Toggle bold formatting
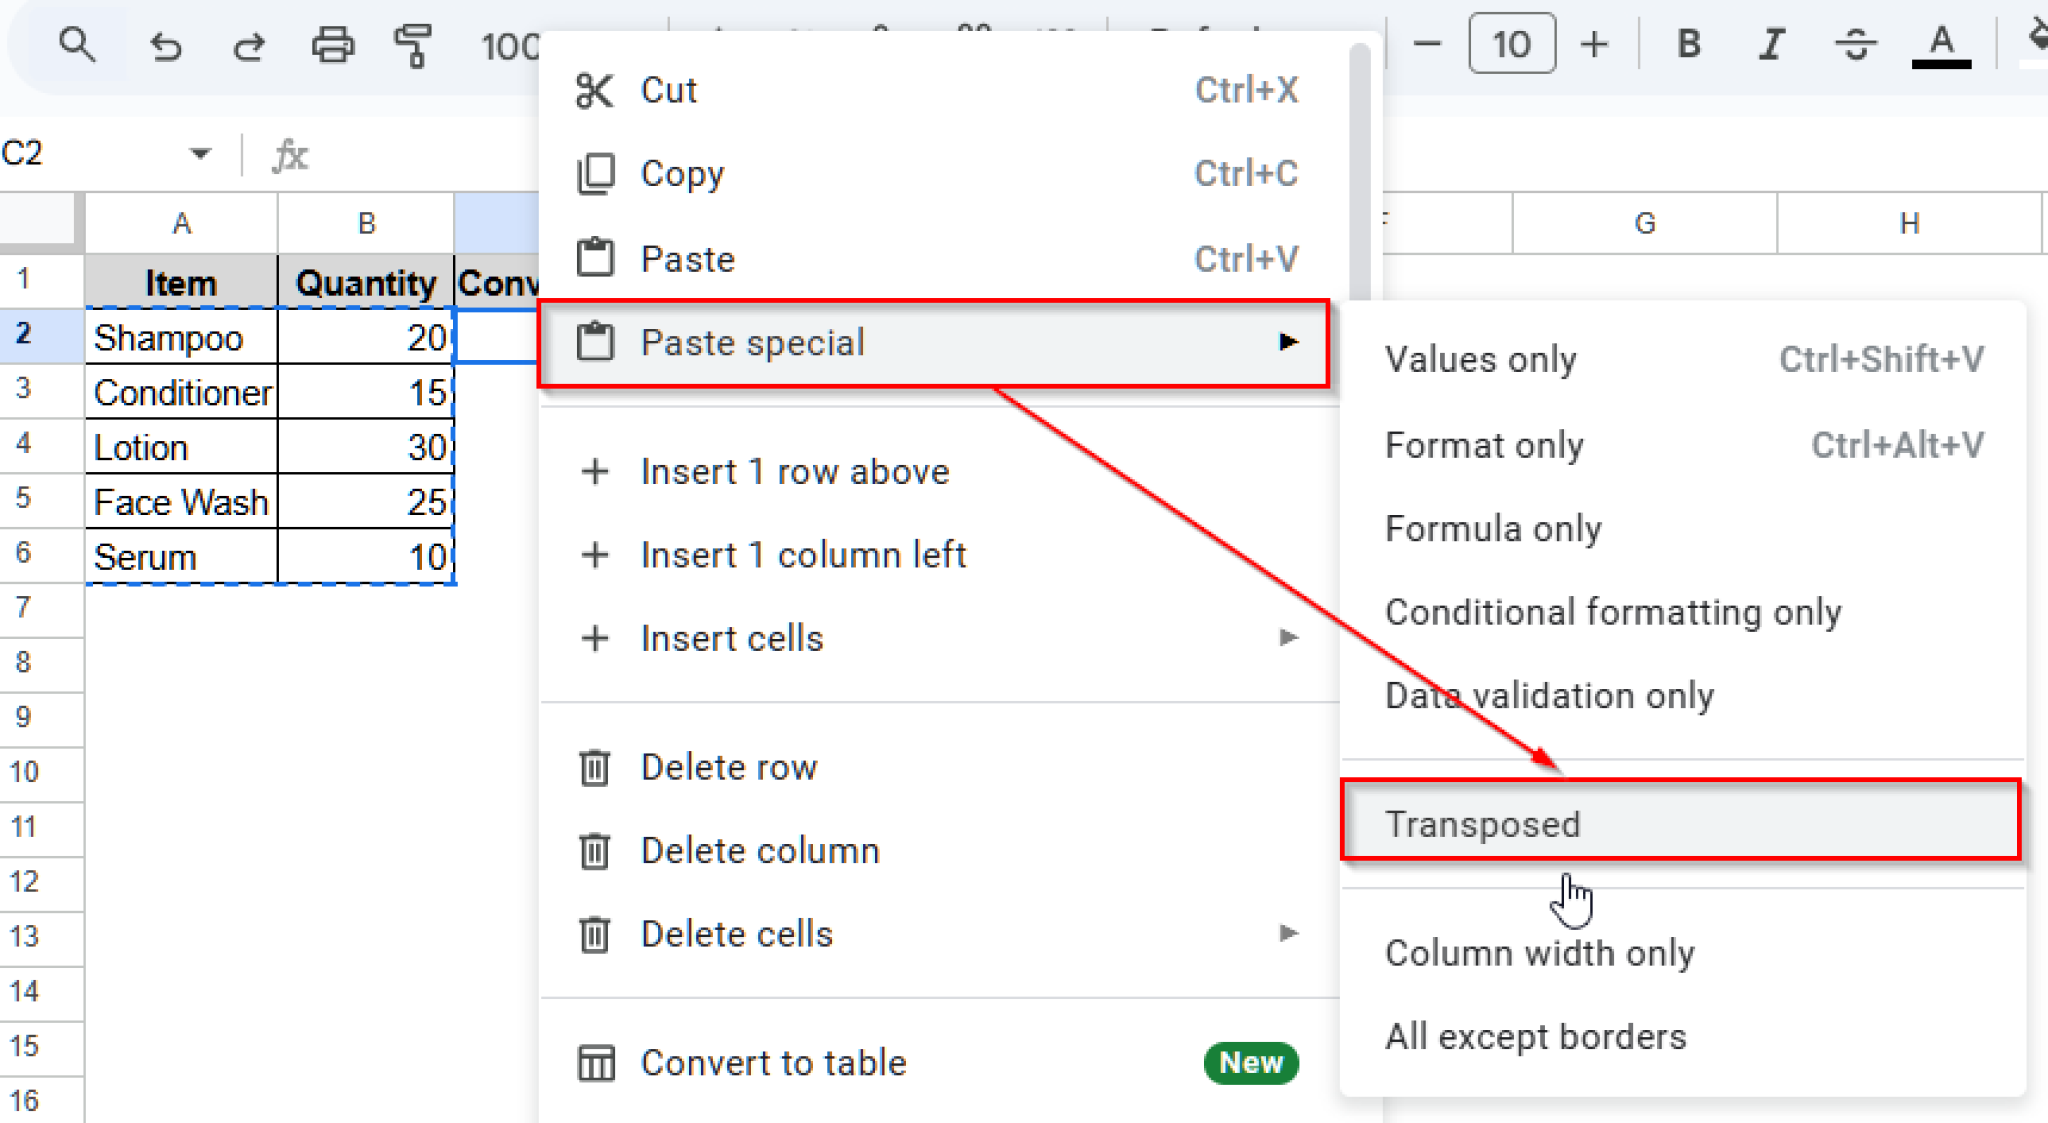The width and height of the screenshot is (2048, 1123). coord(1688,43)
